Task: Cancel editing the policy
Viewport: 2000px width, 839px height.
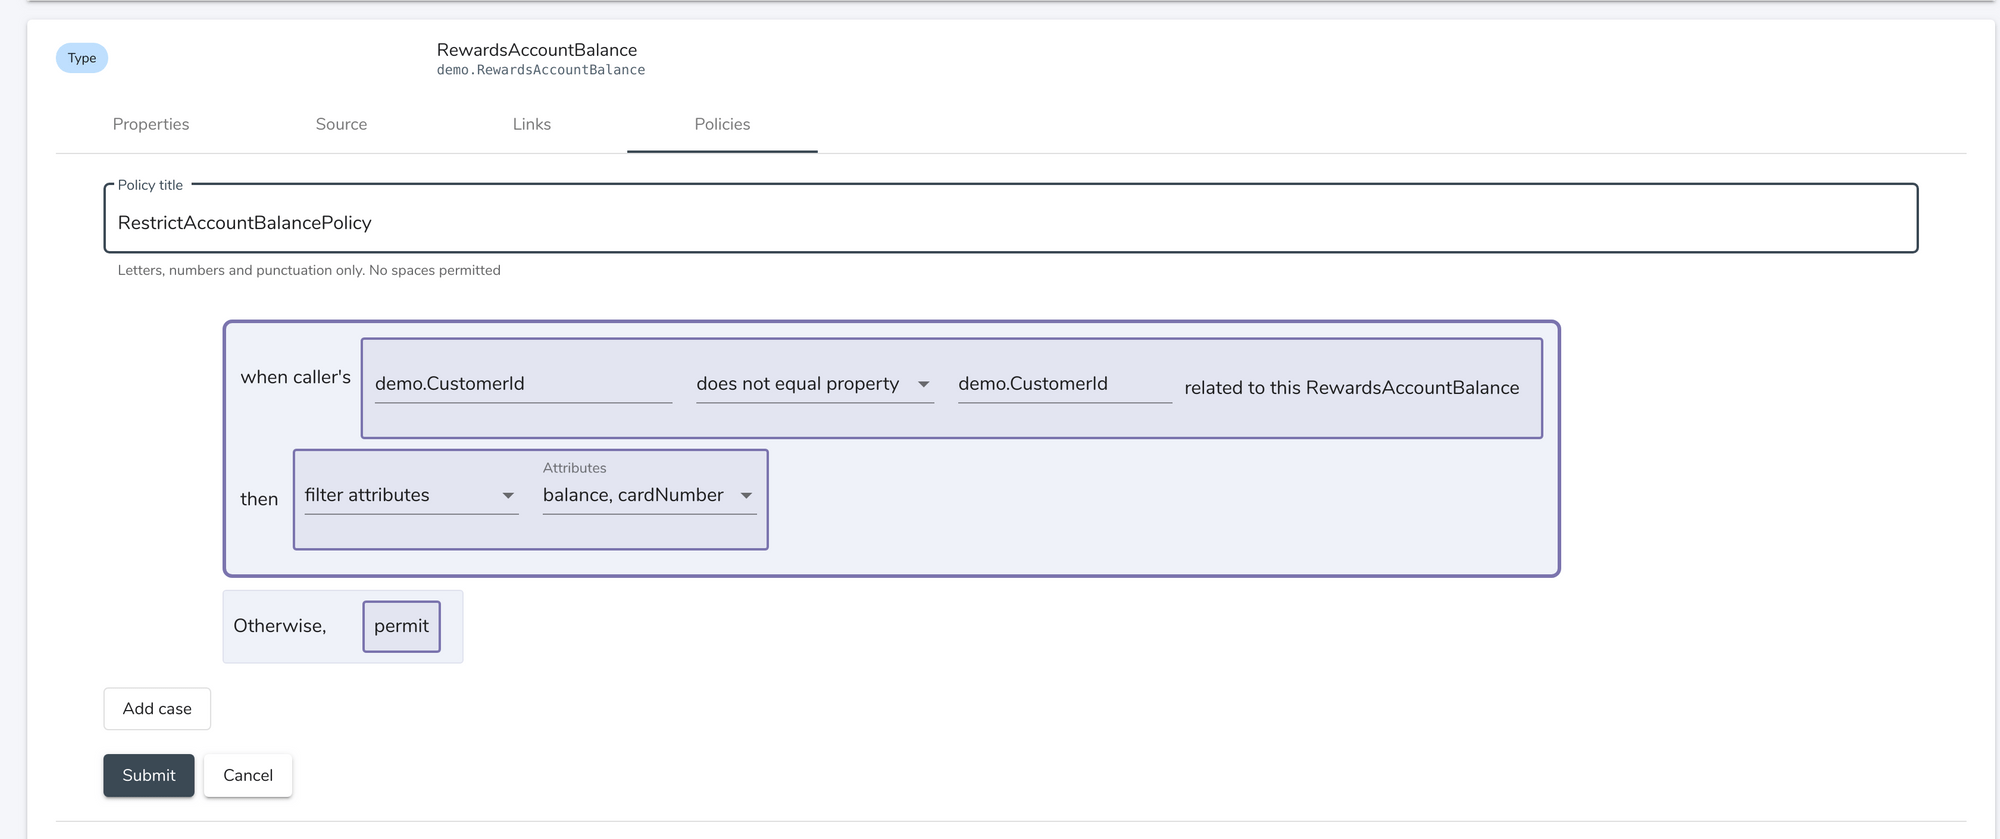Action: [248, 775]
